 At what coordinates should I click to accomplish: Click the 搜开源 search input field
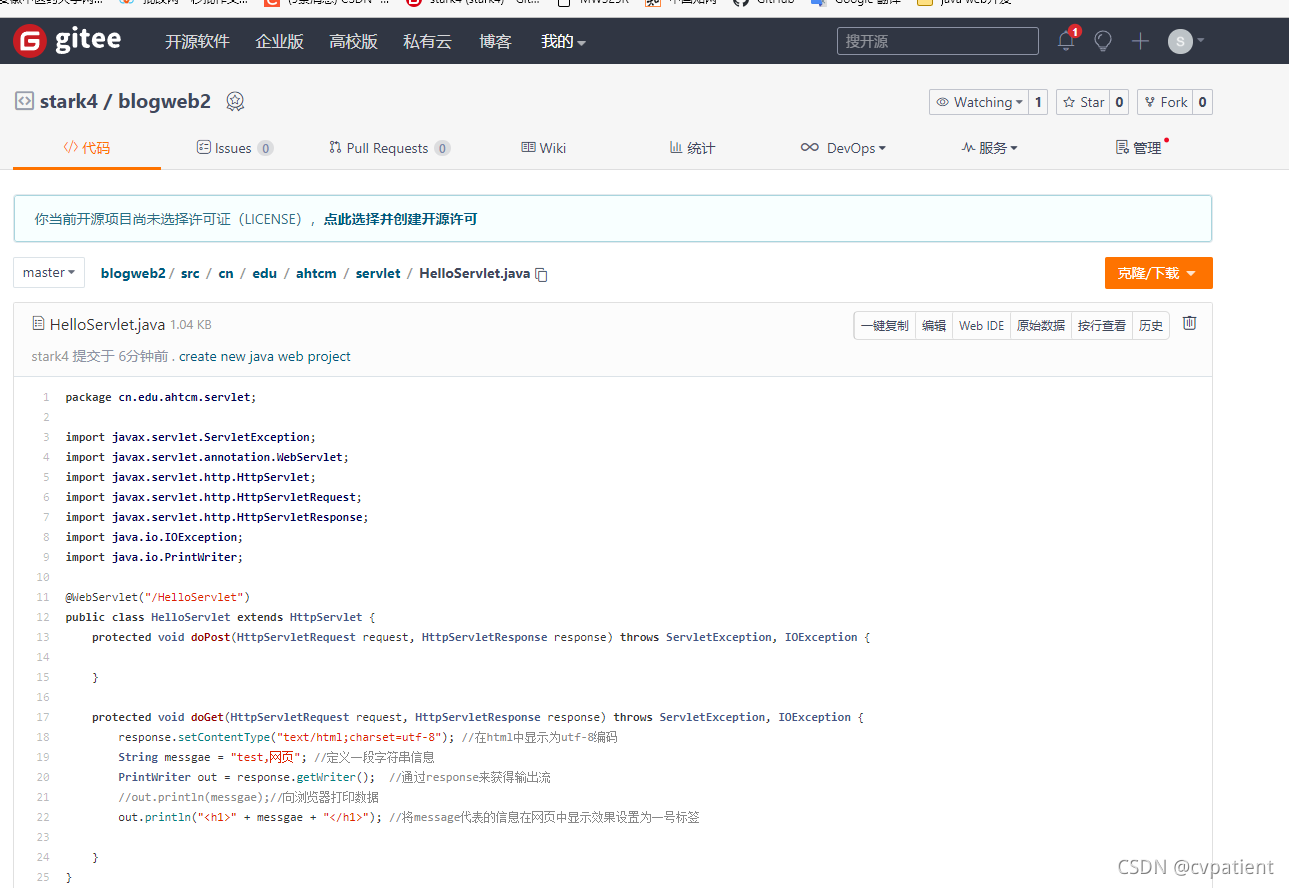(x=936, y=40)
